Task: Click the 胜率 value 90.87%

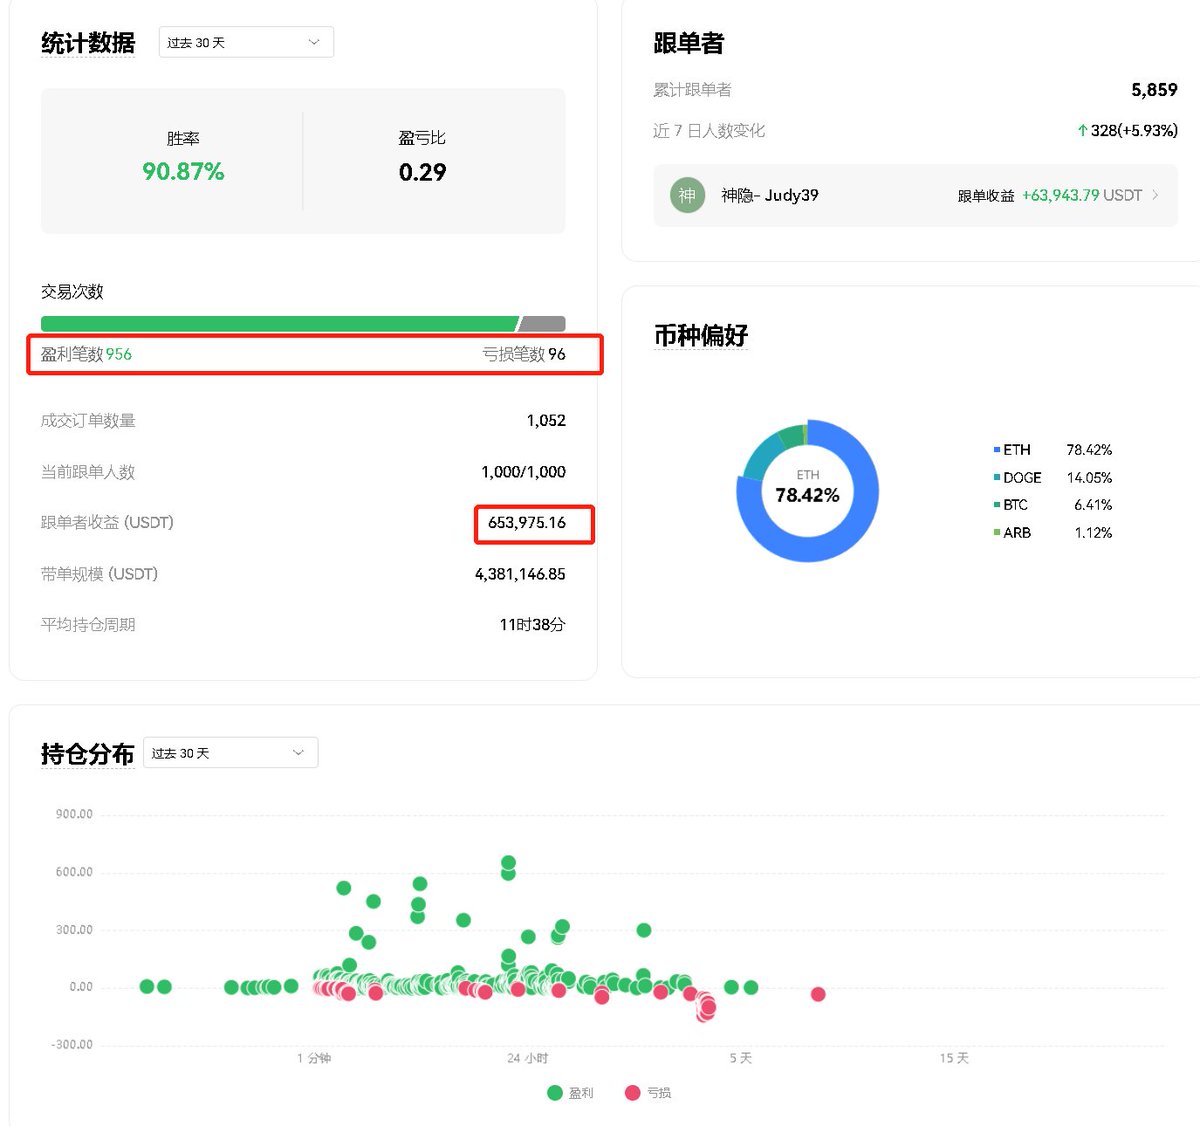Action: click(x=183, y=172)
